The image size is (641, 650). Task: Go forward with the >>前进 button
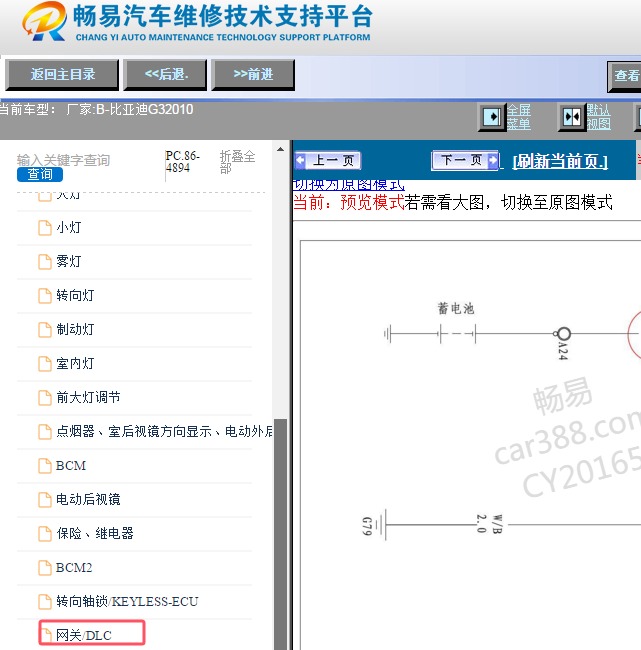click(x=253, y=75)
